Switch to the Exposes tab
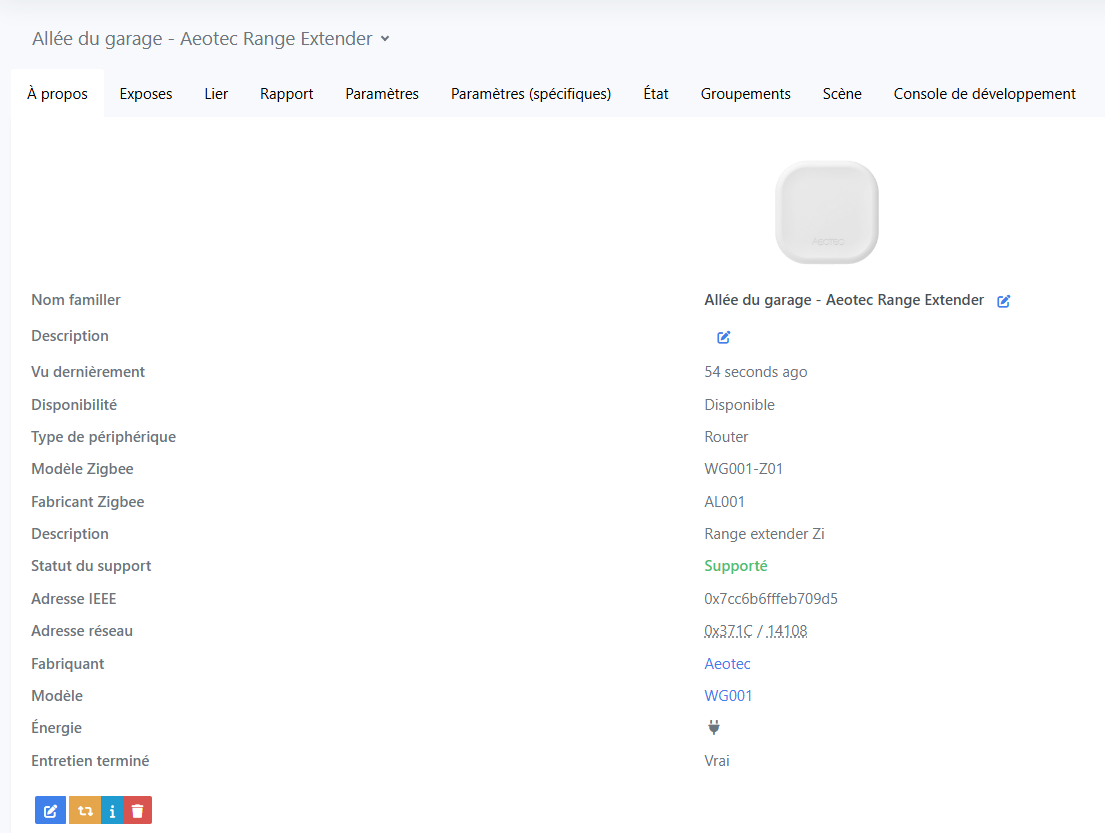1105x833 pixels. tap(146, 94)
